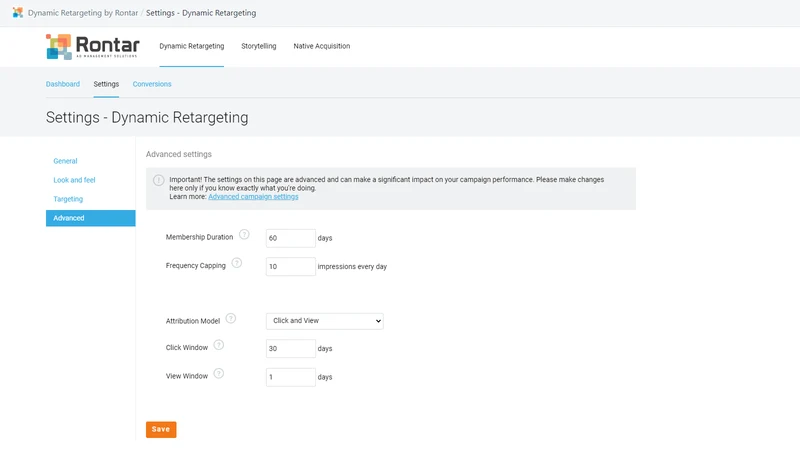800x450 pixels.
Task: Click the 'impressions every day' label
Action: coord(352,266)
